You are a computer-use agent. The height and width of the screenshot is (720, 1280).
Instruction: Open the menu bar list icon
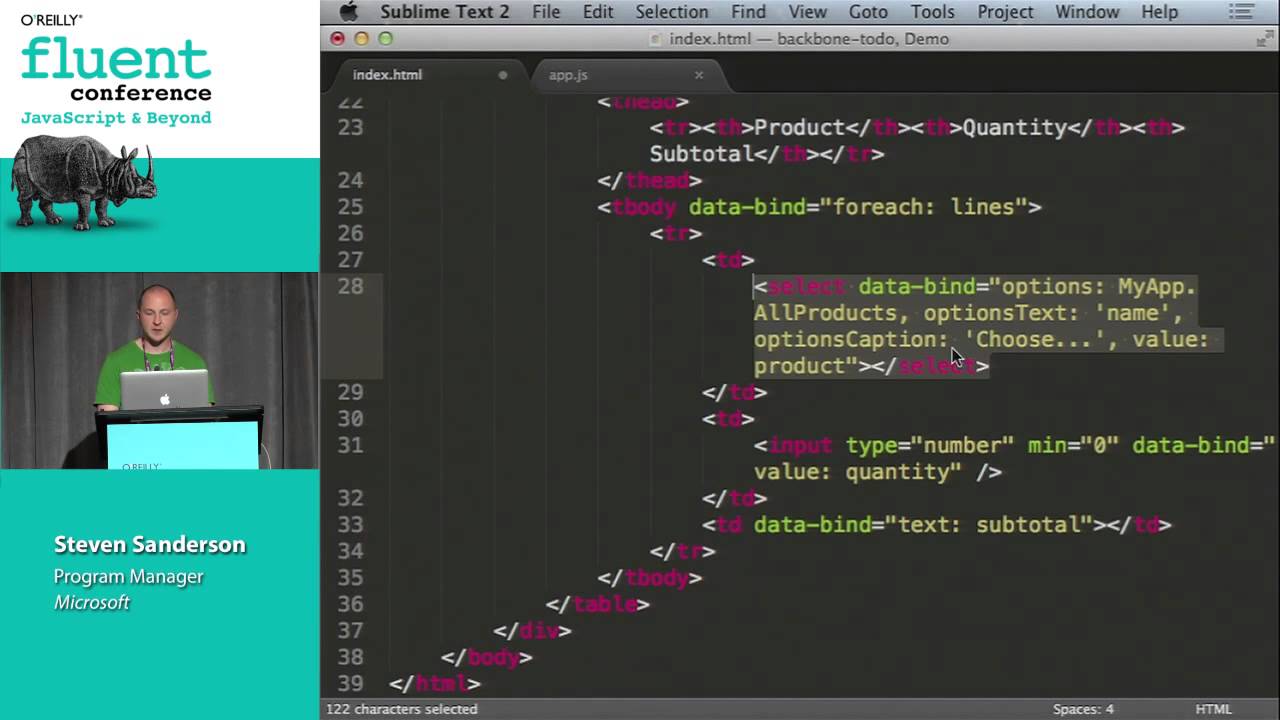pos(1242,12)
